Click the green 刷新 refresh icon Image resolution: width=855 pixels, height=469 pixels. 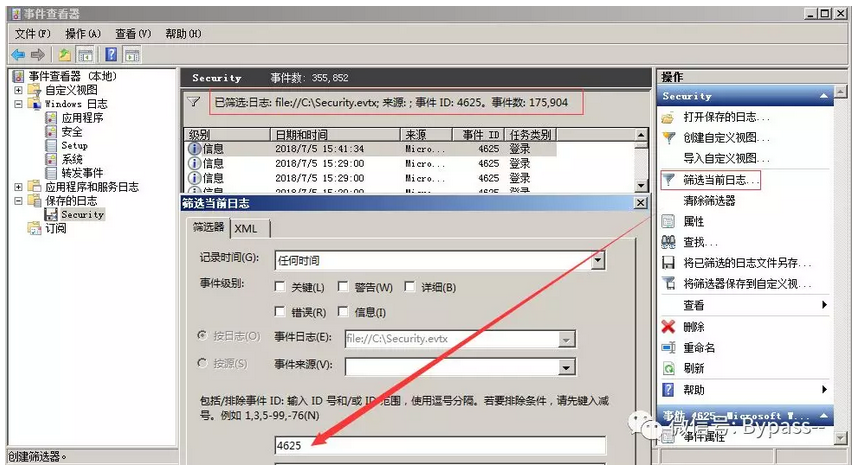click(x=668, y=369)
